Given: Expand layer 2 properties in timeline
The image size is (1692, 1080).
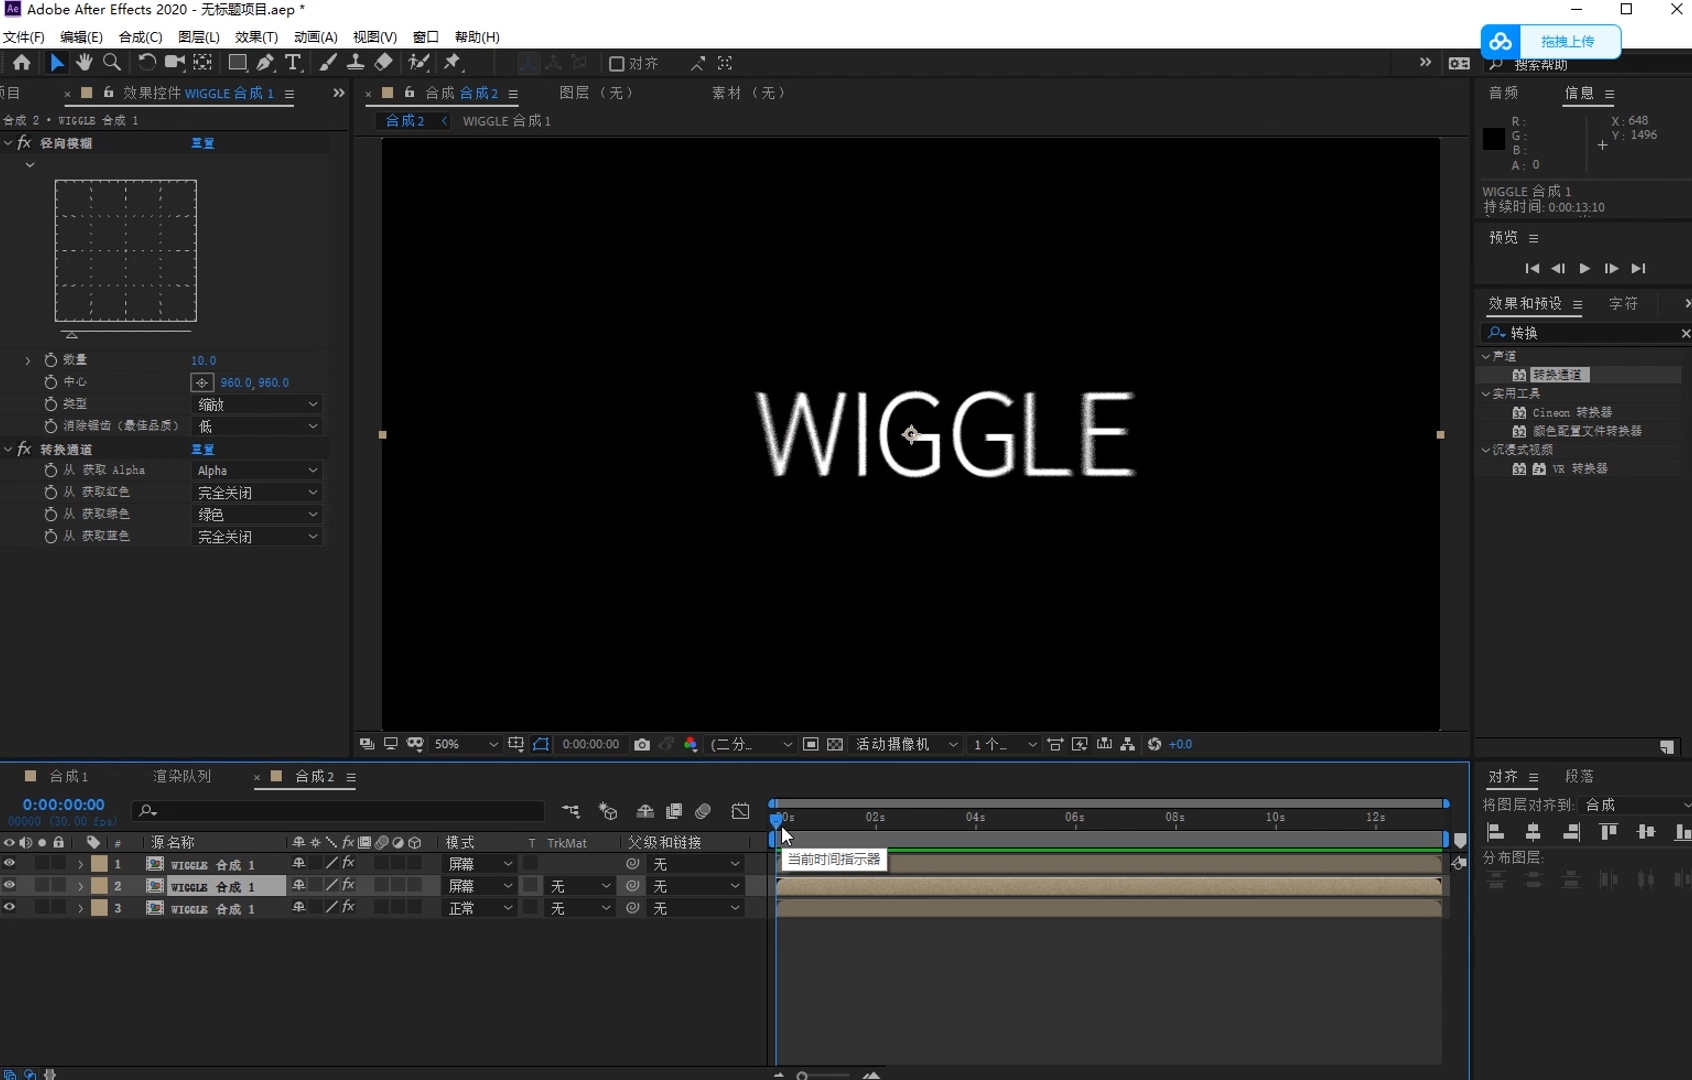Looking at the screenshot, I should click(x=80, y=887).
